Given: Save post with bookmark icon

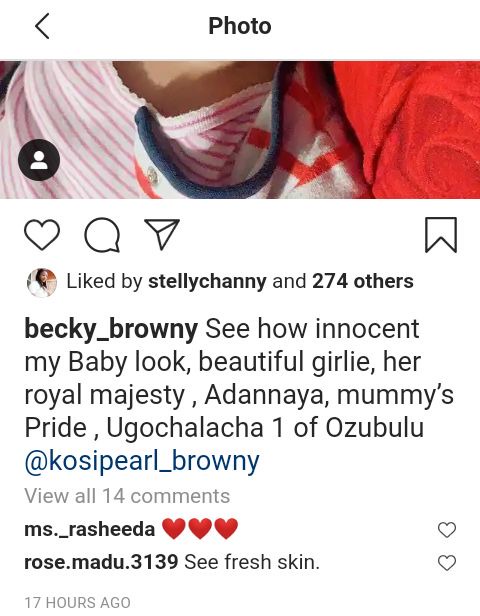Looking at the screenshot, I should click(441, 235).
